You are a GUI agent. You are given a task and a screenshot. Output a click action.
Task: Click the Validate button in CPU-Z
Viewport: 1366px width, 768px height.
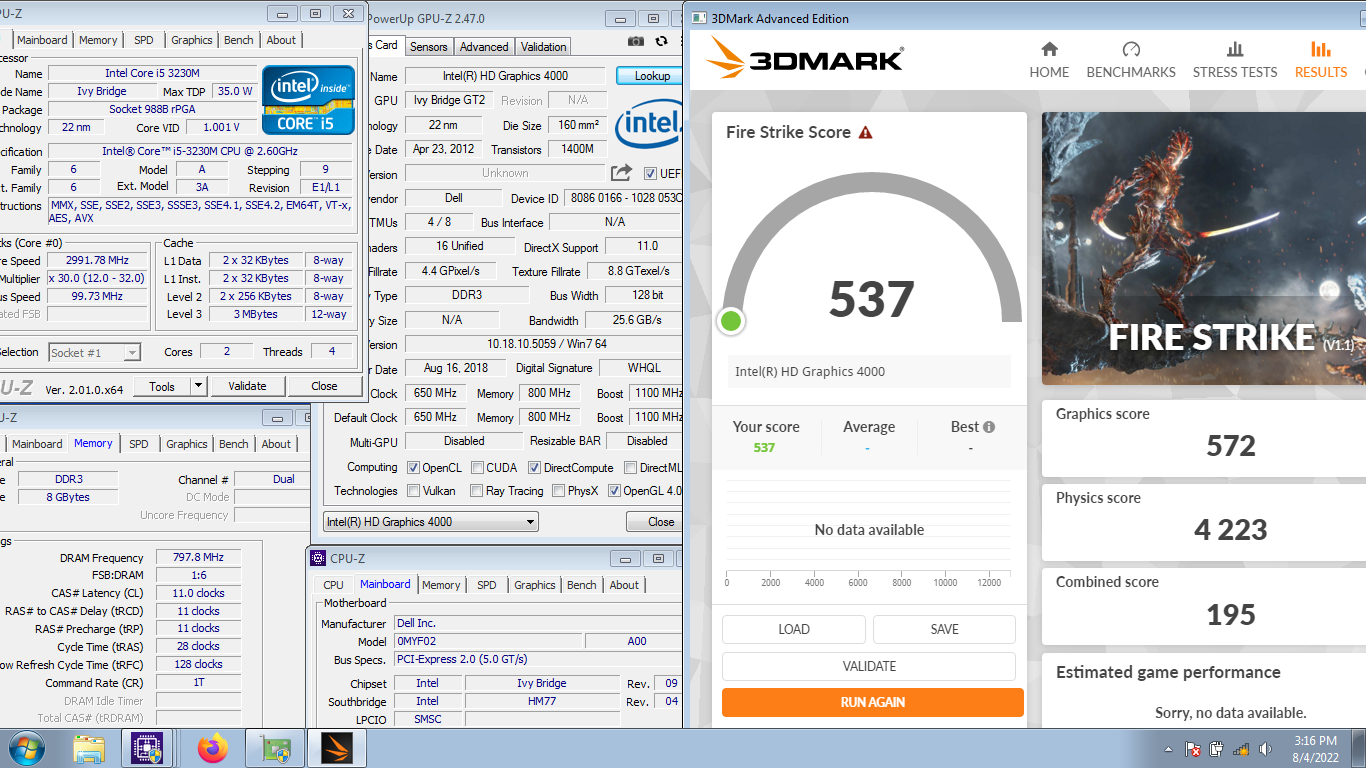click(247, 386)
